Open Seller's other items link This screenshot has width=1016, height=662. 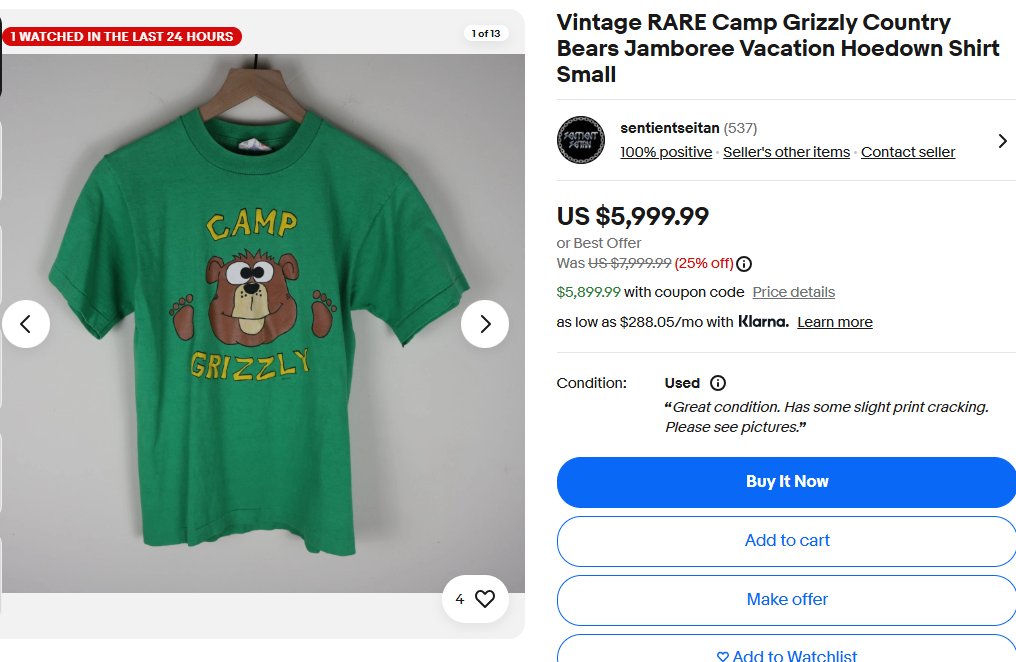coord(786,152)
